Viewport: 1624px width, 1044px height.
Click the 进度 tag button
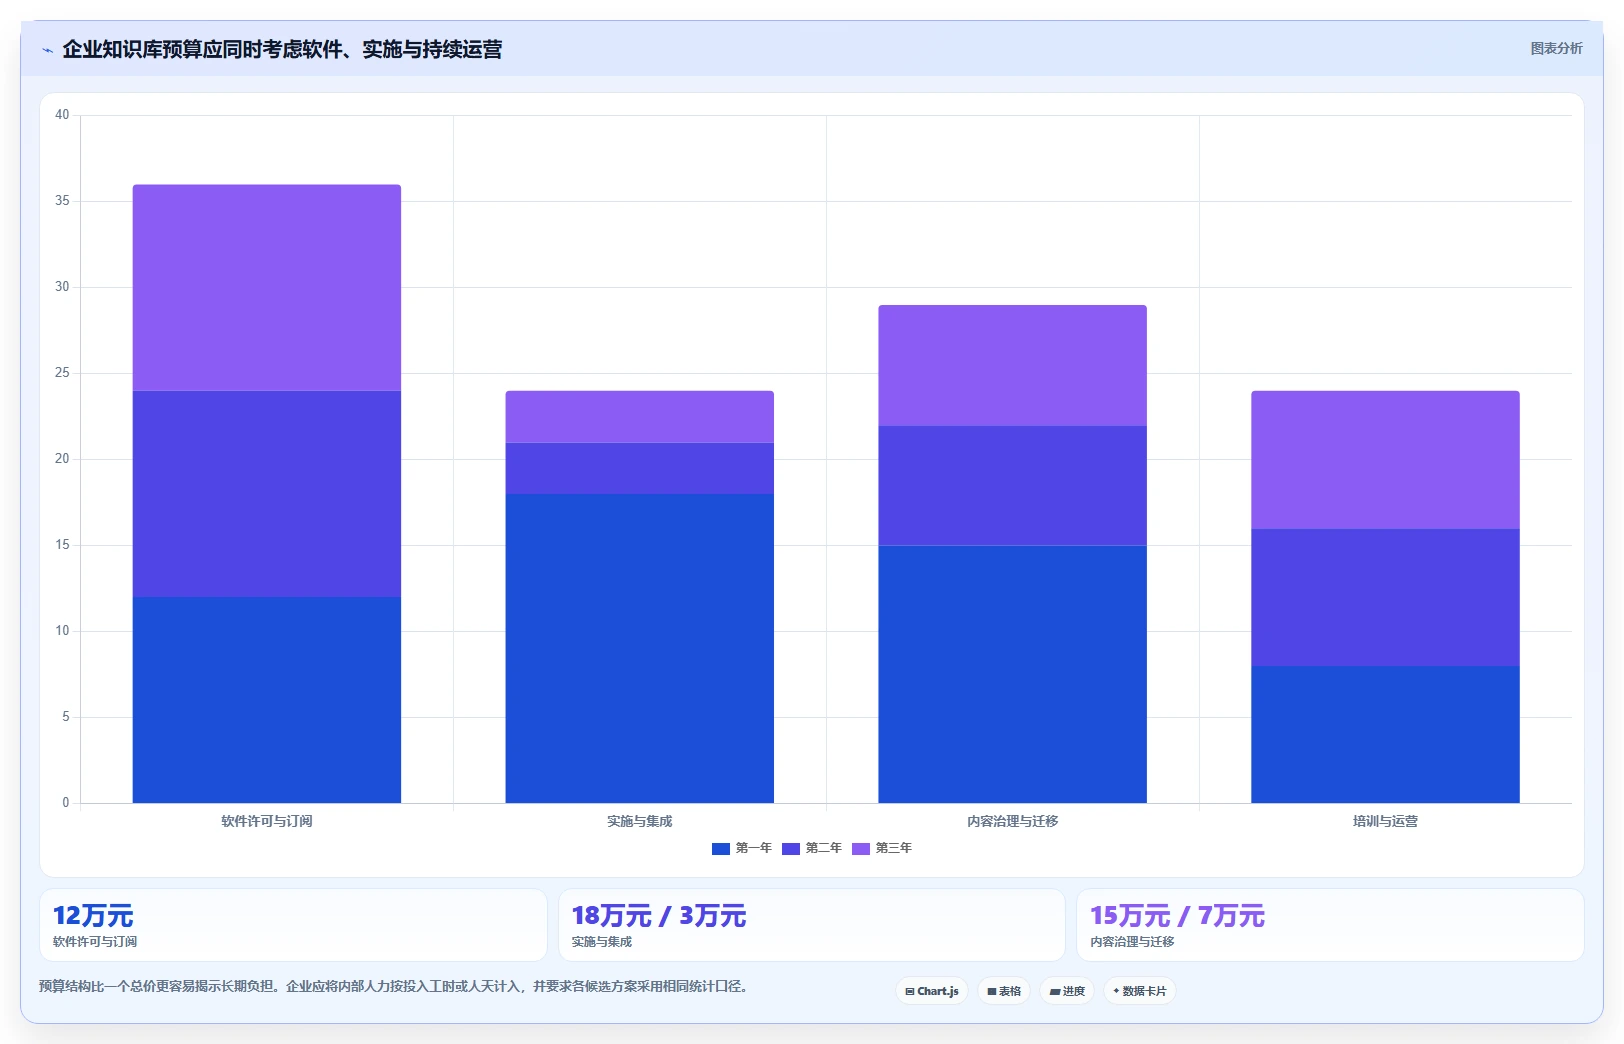[1067, 991]
